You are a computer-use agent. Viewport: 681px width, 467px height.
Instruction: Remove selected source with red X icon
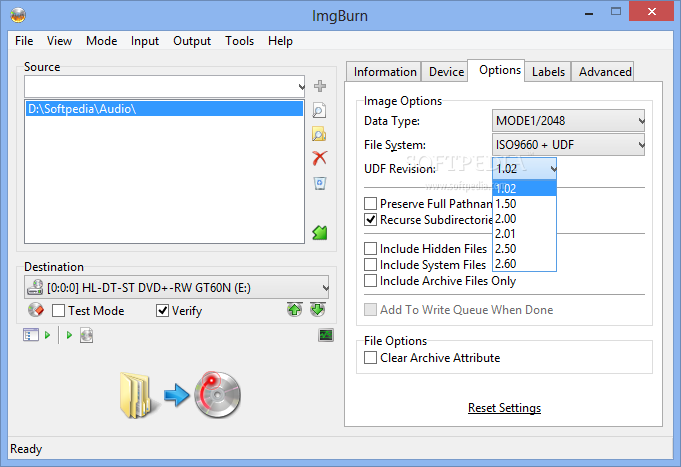(x=320, y=158)
